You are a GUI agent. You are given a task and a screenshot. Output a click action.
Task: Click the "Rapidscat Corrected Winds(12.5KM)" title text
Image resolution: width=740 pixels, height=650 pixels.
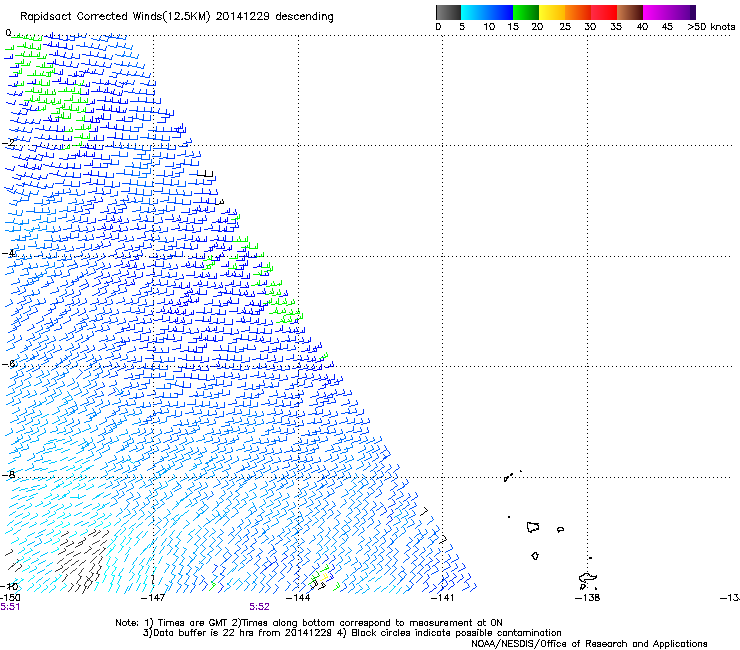coord(115,17)
